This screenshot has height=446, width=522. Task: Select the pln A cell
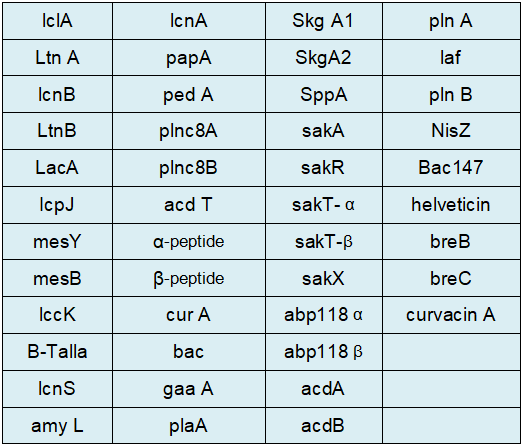click(451, 21)
